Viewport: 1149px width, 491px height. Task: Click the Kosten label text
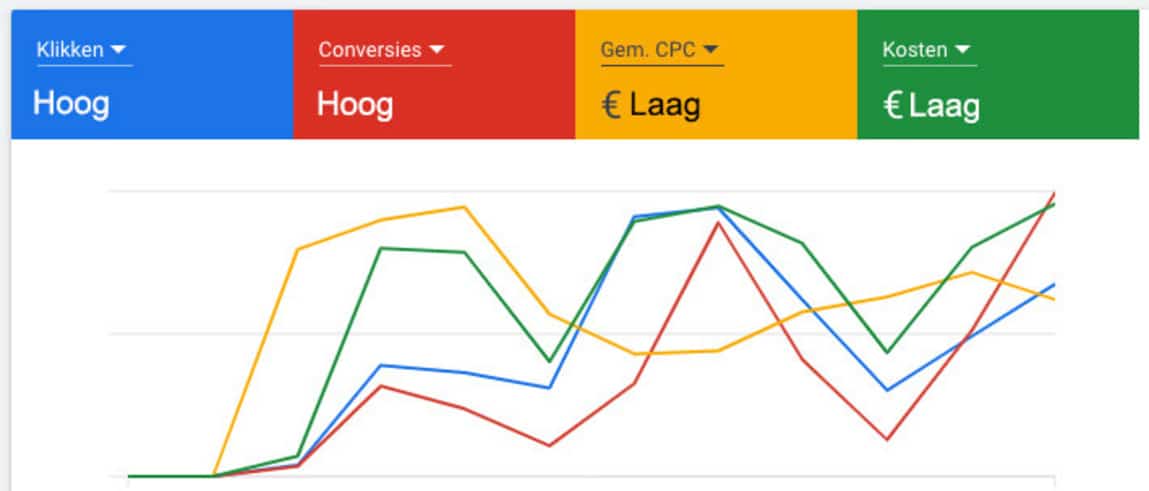coord(915,50)
